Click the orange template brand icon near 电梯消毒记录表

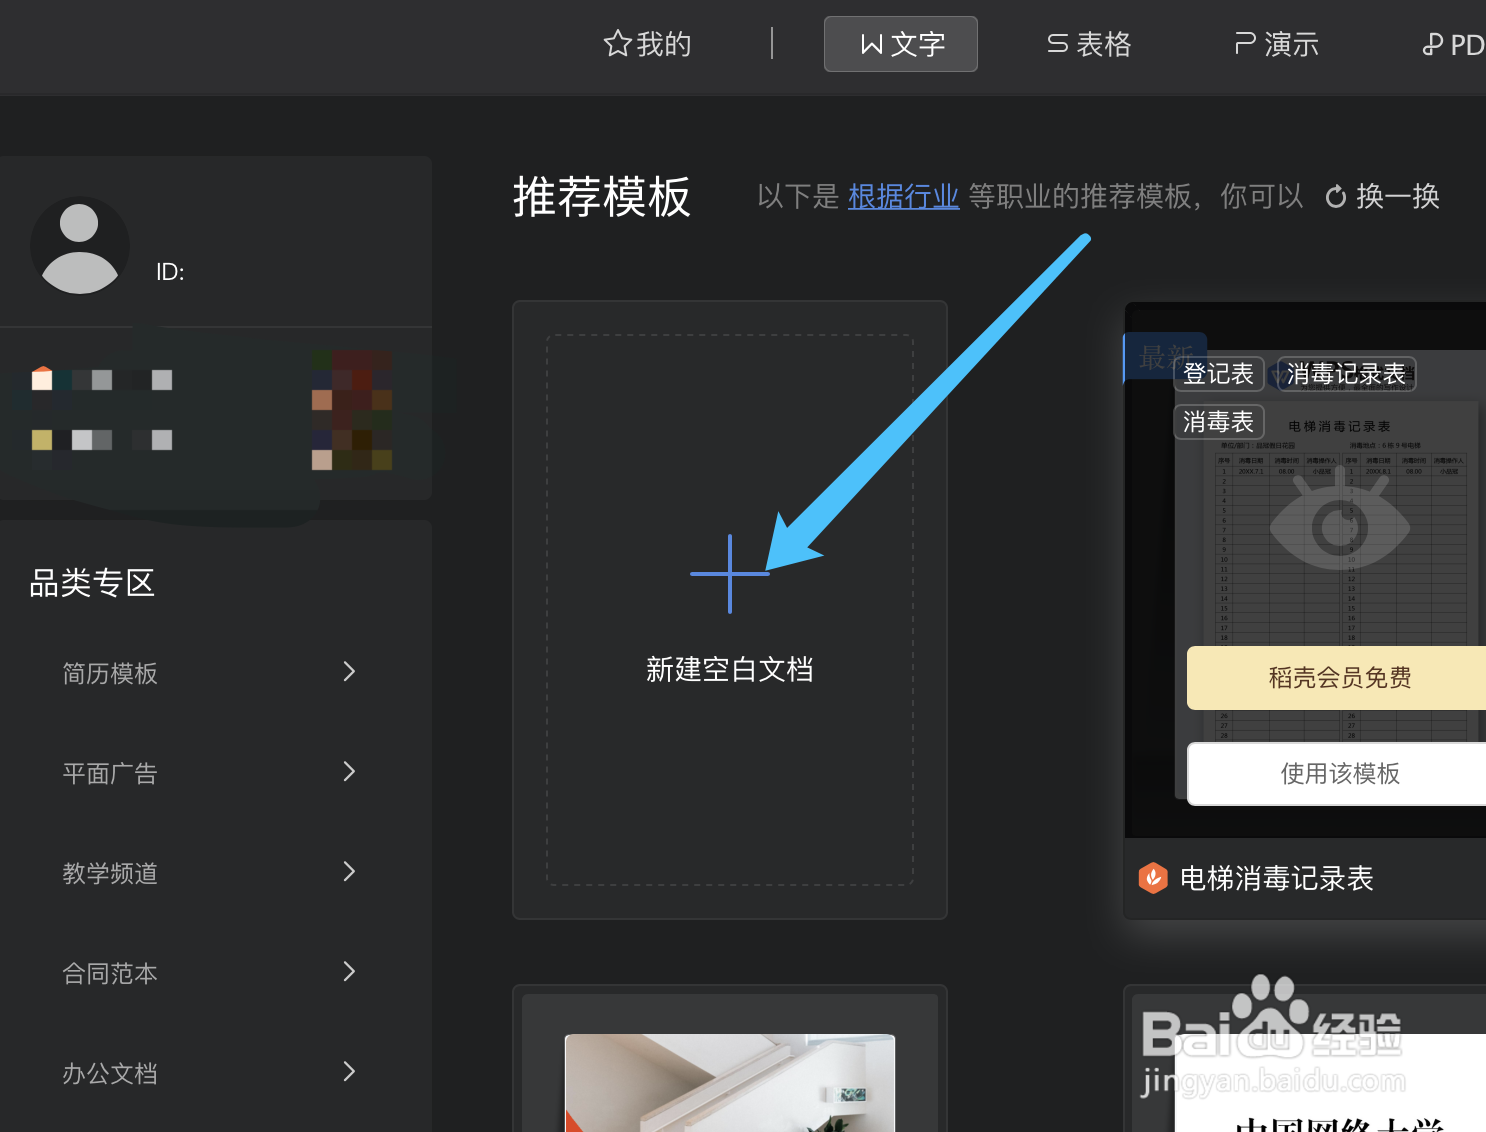click(1153, 878)
